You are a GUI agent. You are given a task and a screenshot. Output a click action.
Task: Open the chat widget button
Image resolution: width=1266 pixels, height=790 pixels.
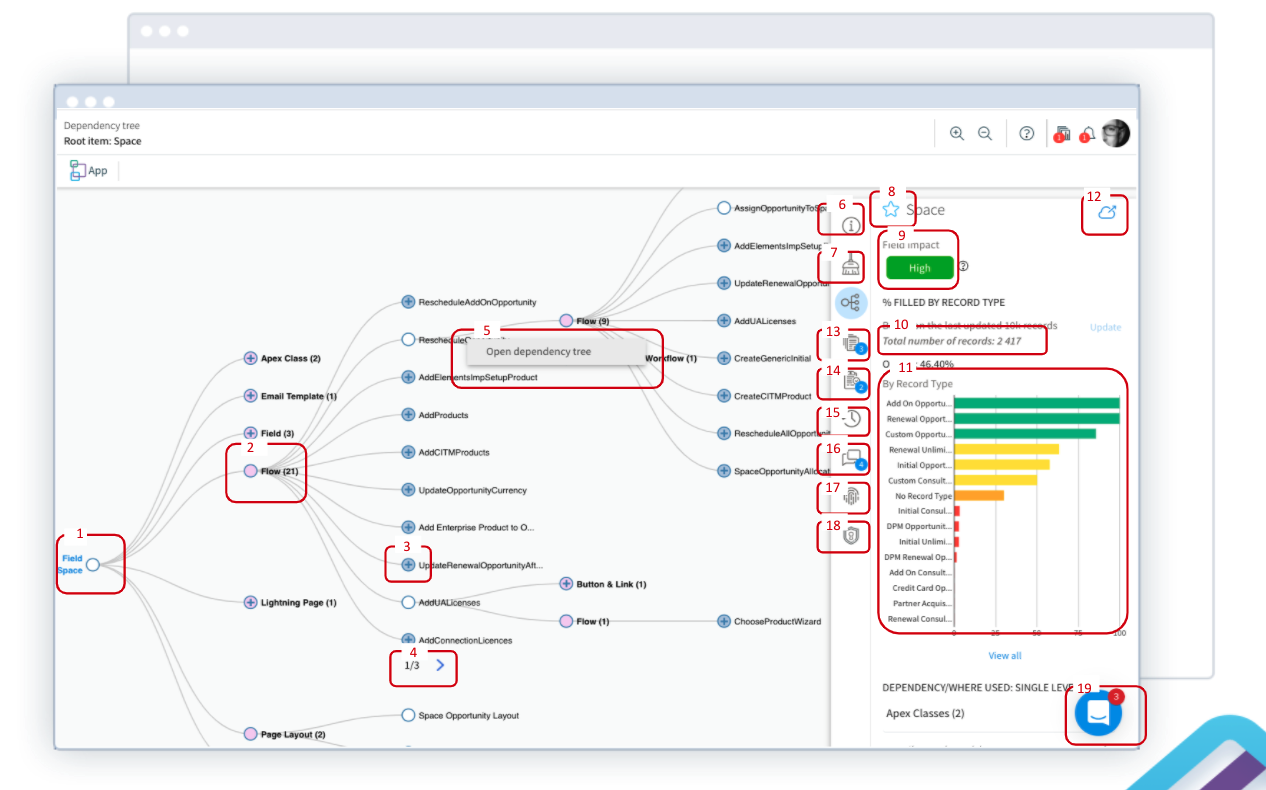coord(1098,714)
